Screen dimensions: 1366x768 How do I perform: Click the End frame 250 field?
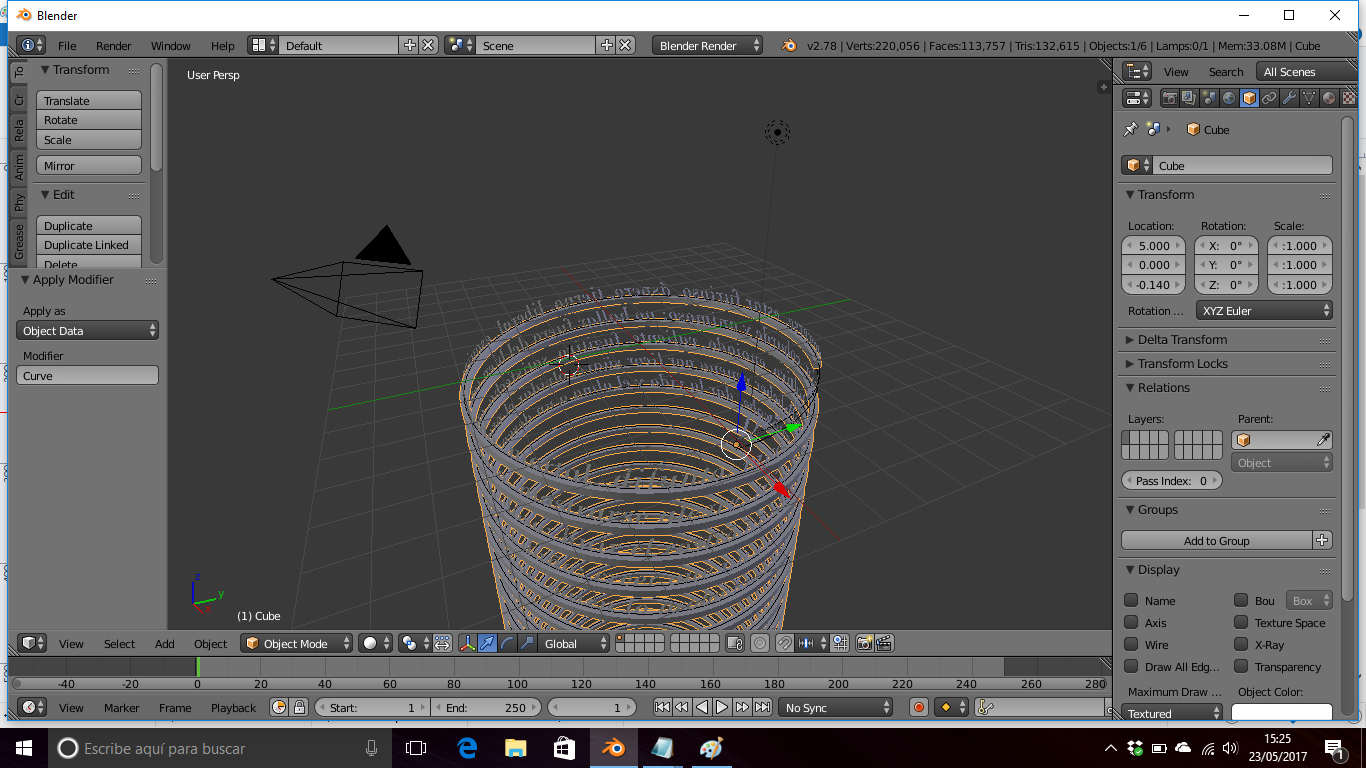pos(486,707)
